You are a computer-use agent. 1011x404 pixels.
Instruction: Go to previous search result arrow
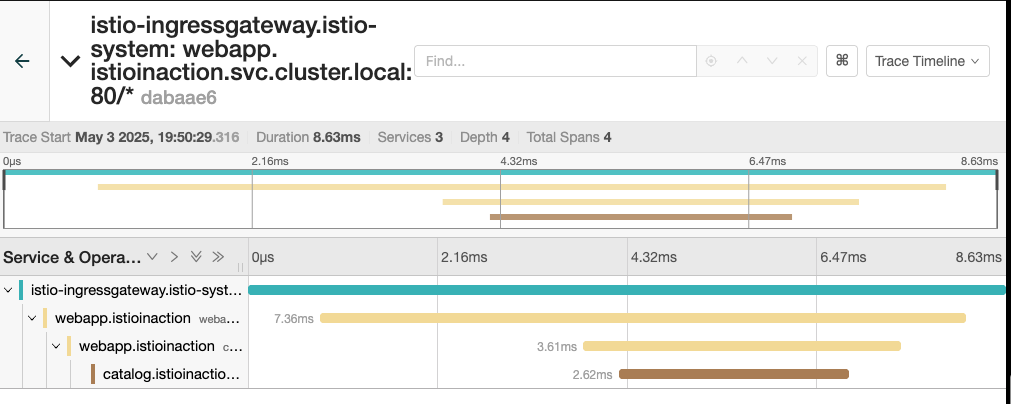tap(741, 61)
